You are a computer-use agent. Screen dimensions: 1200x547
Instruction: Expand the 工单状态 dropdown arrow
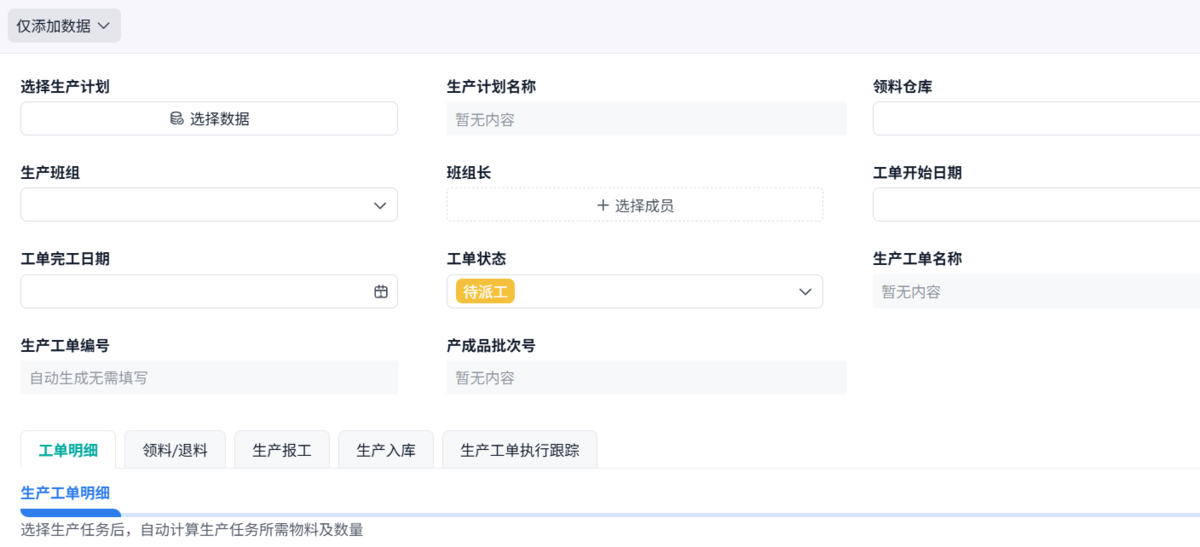[x=805, y=292]
